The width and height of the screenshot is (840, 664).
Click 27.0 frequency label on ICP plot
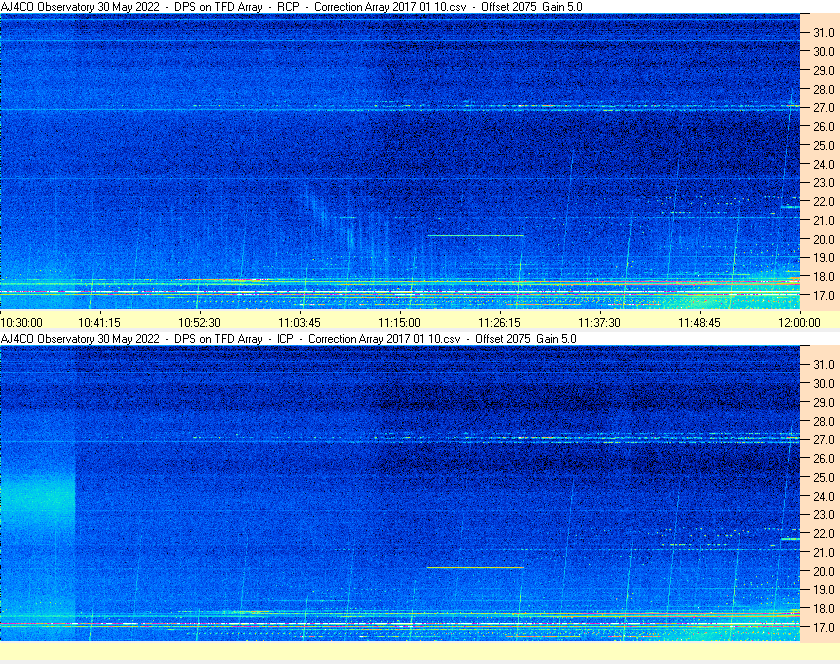point(824,439)
